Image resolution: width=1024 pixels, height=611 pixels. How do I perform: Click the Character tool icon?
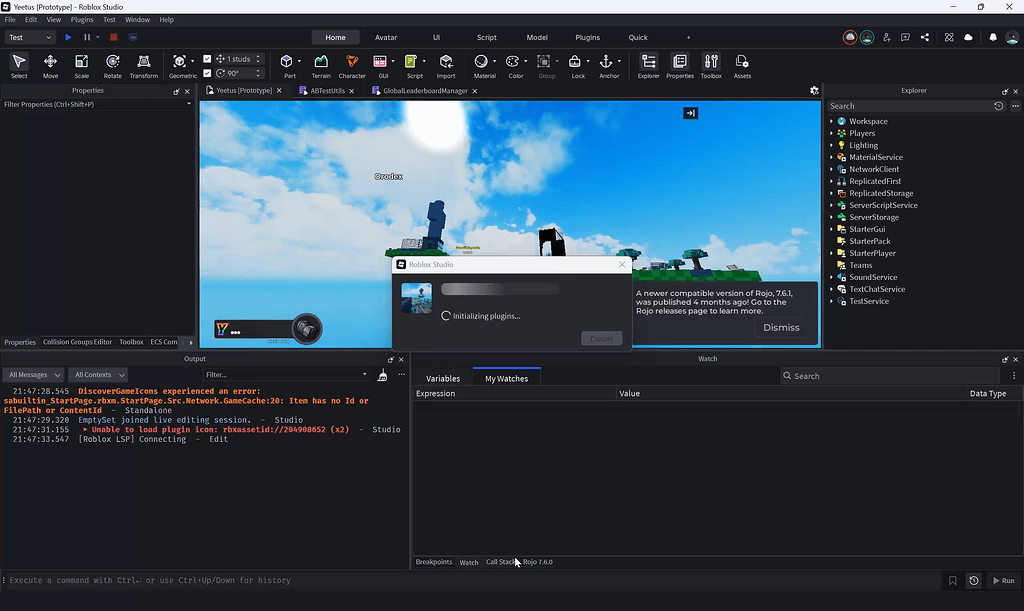352,61
